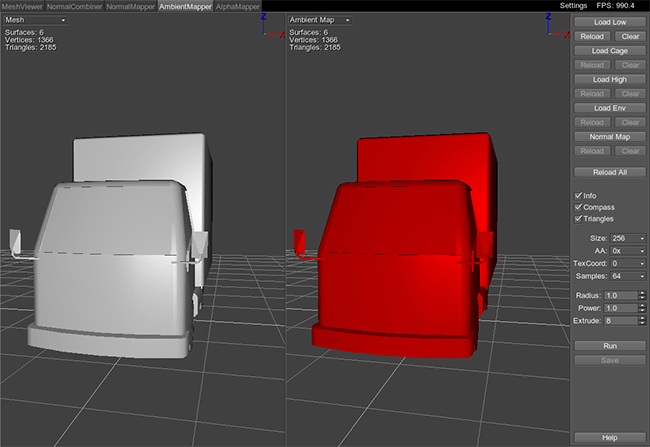Disable the Compass checkbox
This screenshot has width=650, height=447.
coord(578,207)
